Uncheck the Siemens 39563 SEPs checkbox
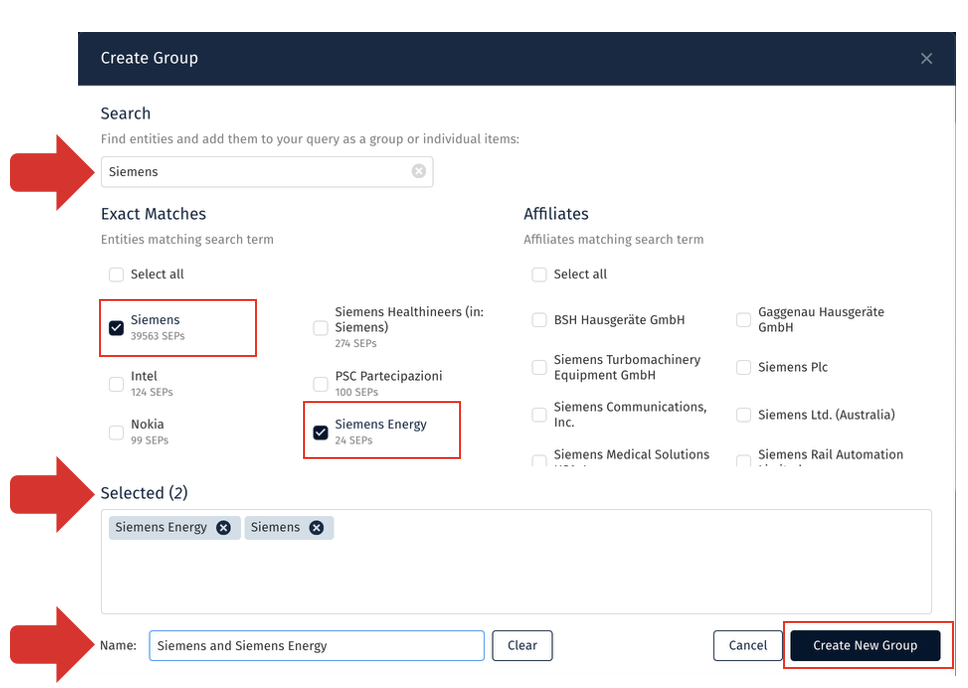Image resolution: width=968 pixels, height=688 pixels. (116, 328)
